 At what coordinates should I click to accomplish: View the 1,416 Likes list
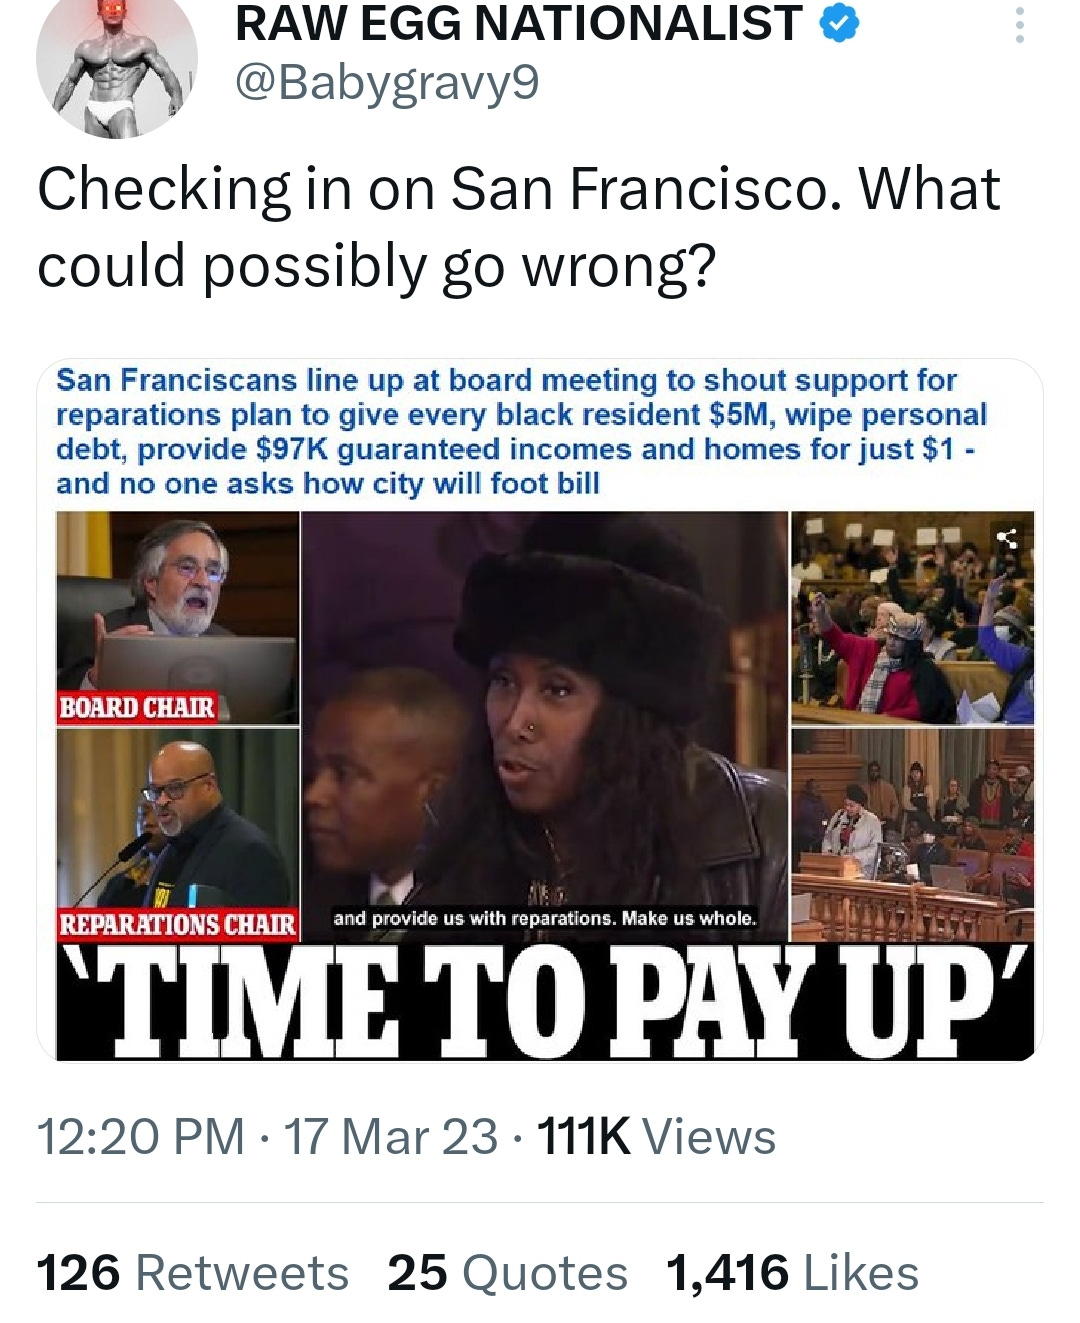coord(792,1273)
